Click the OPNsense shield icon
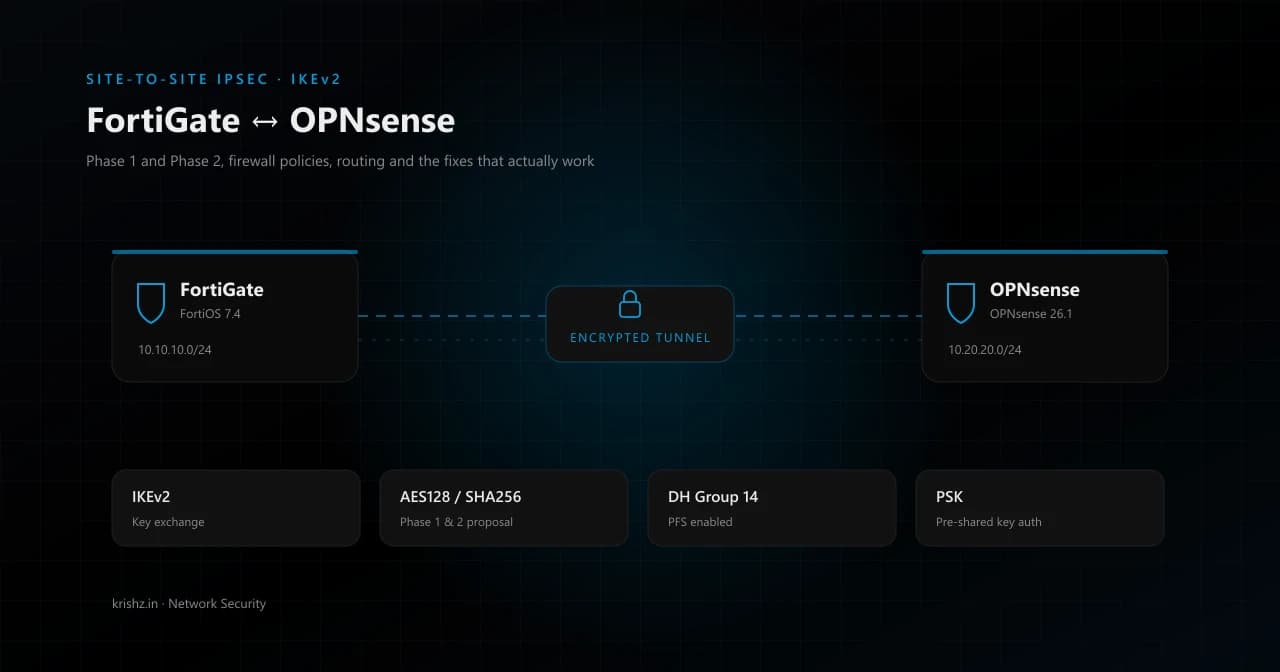The image size is (1280, 672). (961, 303)
